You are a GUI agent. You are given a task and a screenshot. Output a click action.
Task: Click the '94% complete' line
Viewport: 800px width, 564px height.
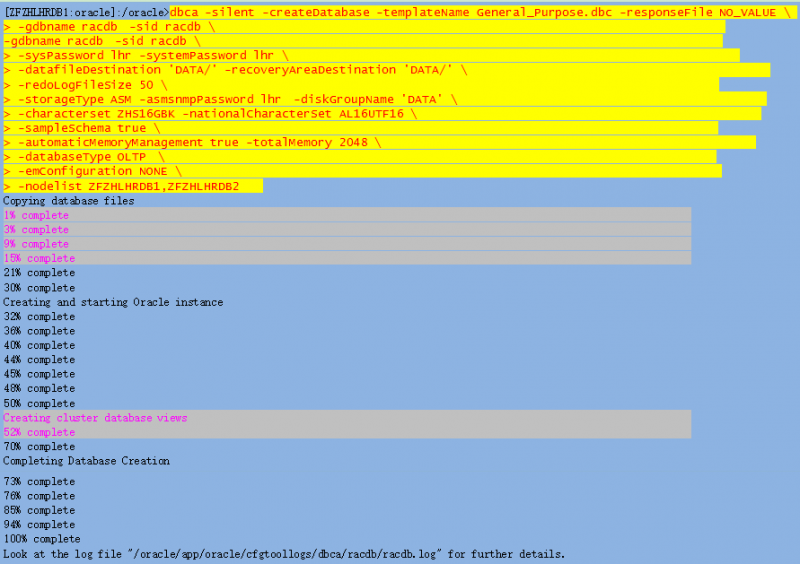pos(39,524)
